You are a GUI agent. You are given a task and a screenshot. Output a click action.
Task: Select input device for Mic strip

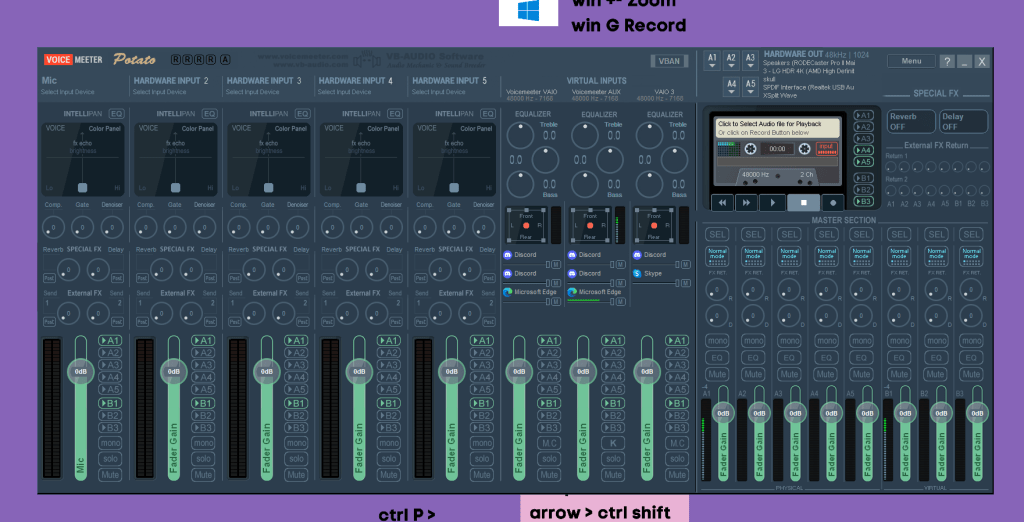pos(68,92)
